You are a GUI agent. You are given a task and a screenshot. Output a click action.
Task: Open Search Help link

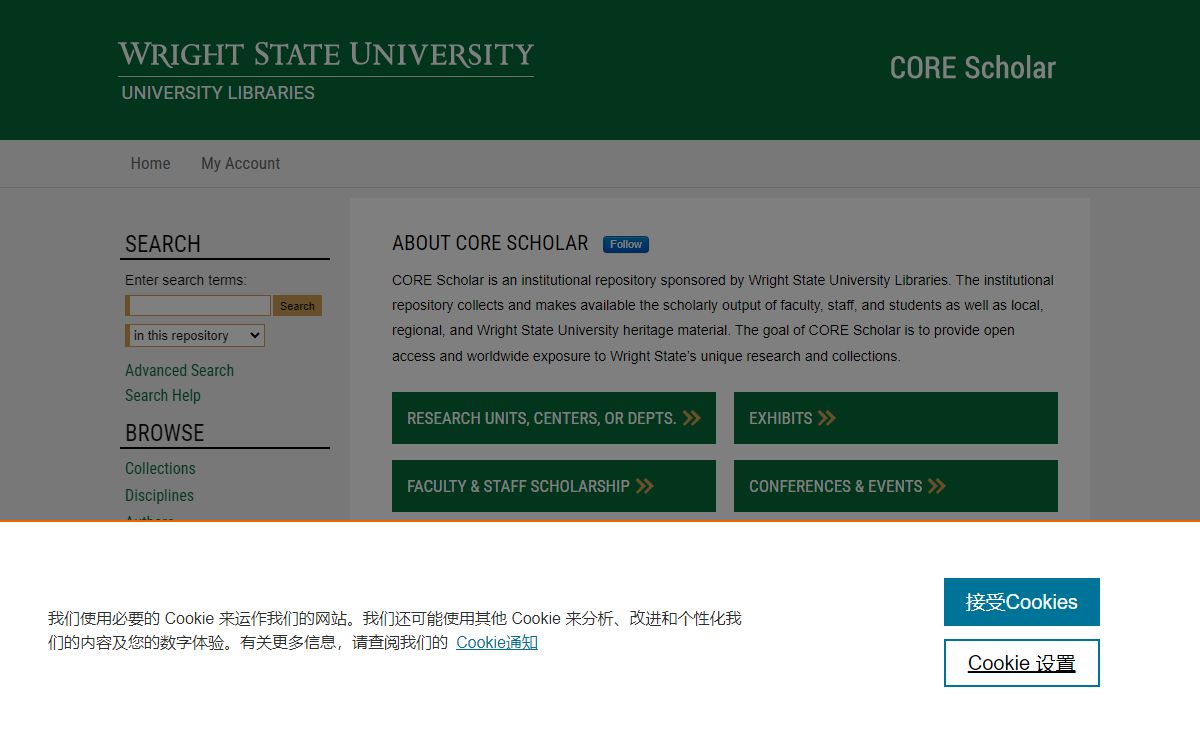click(x=163, y=395)
